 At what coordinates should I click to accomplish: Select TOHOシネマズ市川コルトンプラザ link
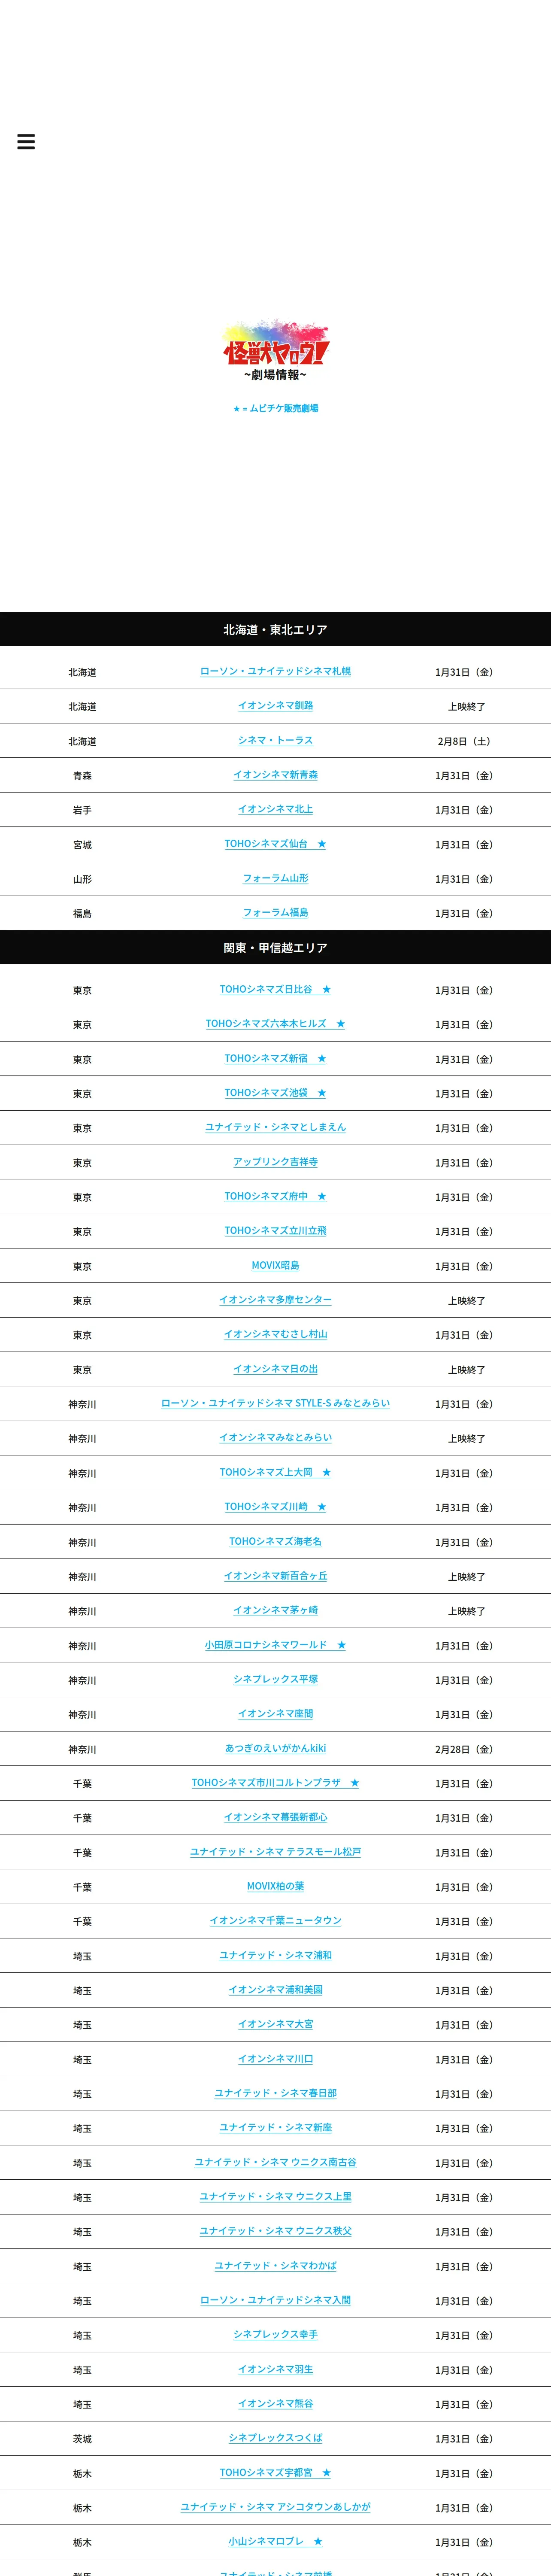pyautogui.click(x=275, y=1783)
